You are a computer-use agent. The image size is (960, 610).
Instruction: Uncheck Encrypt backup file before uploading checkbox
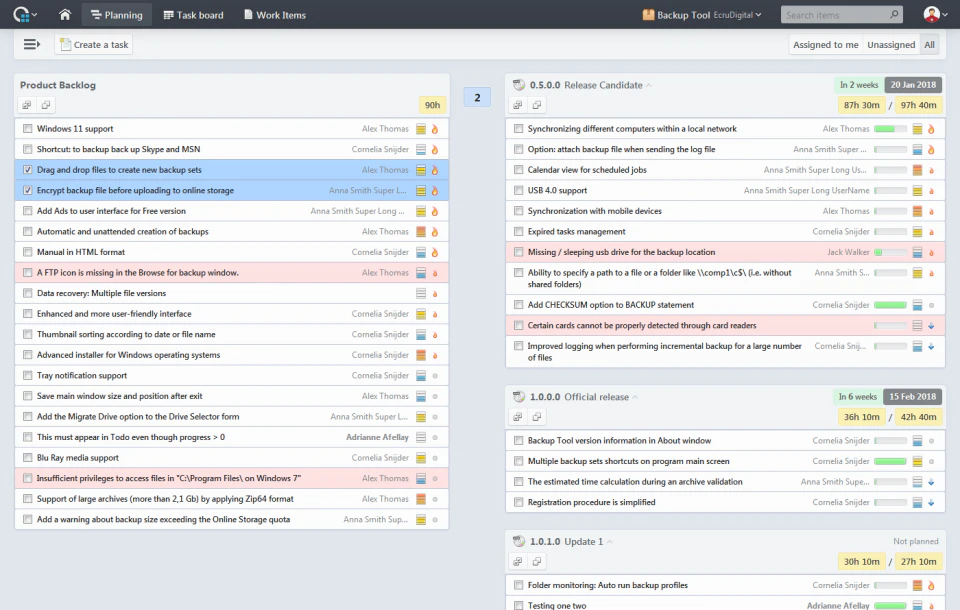click(x=28, y=190)
